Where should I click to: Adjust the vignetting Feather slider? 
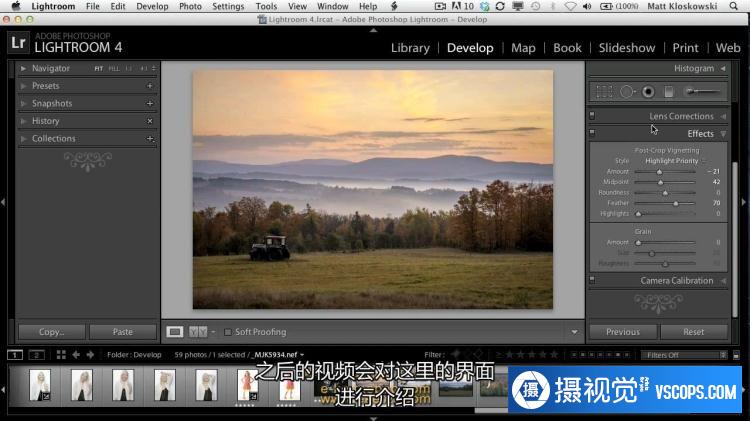coord(676,203)
